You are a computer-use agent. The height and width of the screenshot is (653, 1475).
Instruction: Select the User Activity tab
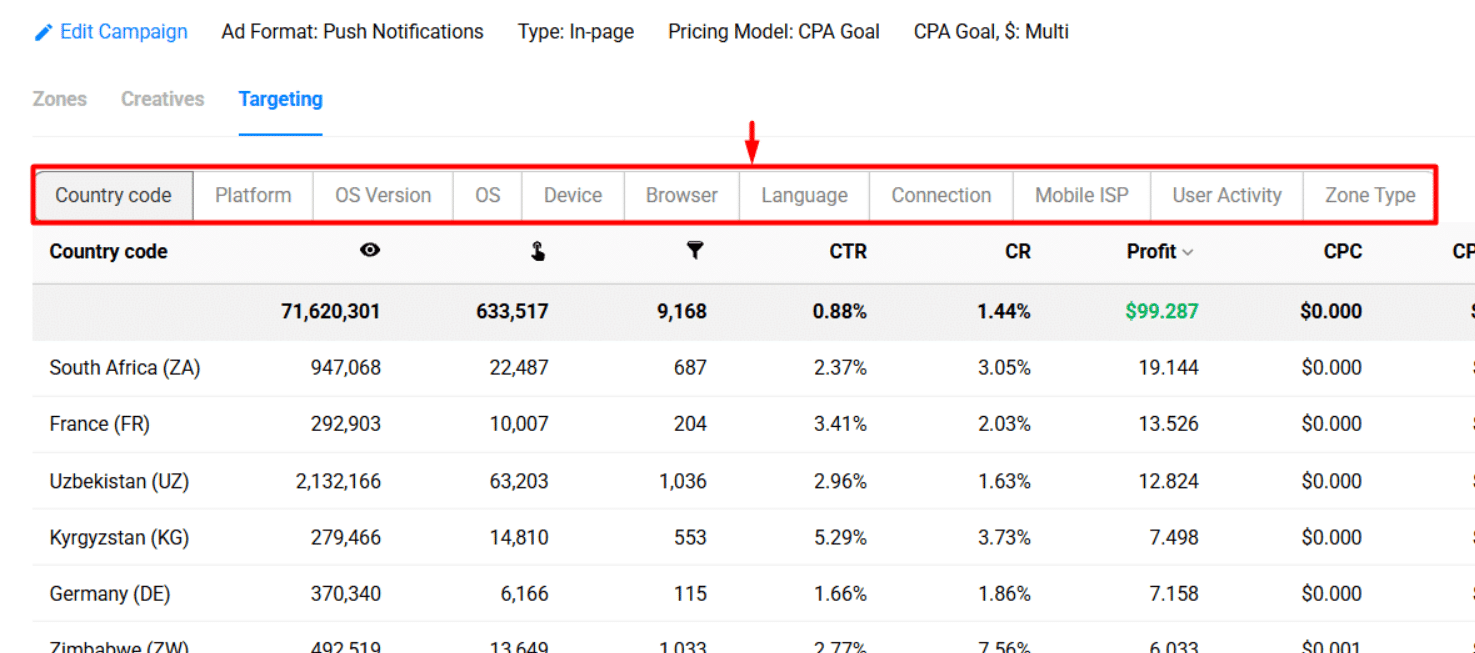coord(1227,195)
